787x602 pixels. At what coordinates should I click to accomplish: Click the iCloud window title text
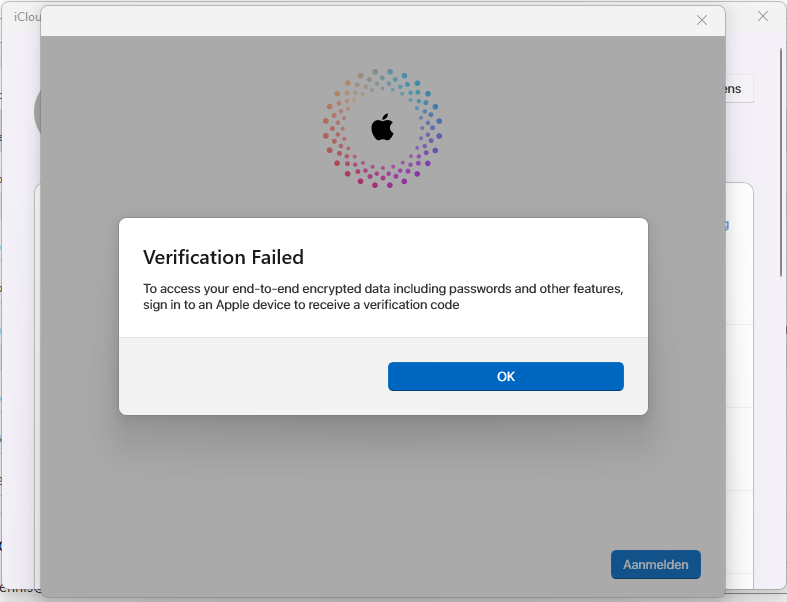(x=26, y=17)
